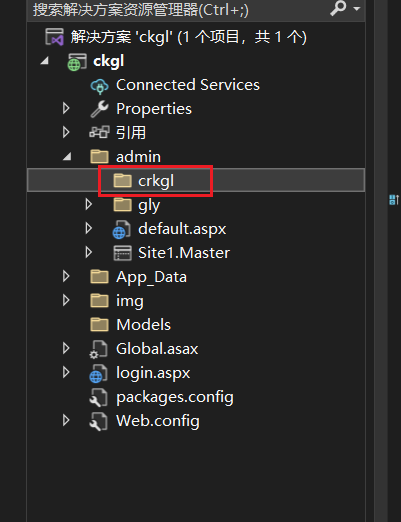Expand the login.aspx node

(66, 372)
